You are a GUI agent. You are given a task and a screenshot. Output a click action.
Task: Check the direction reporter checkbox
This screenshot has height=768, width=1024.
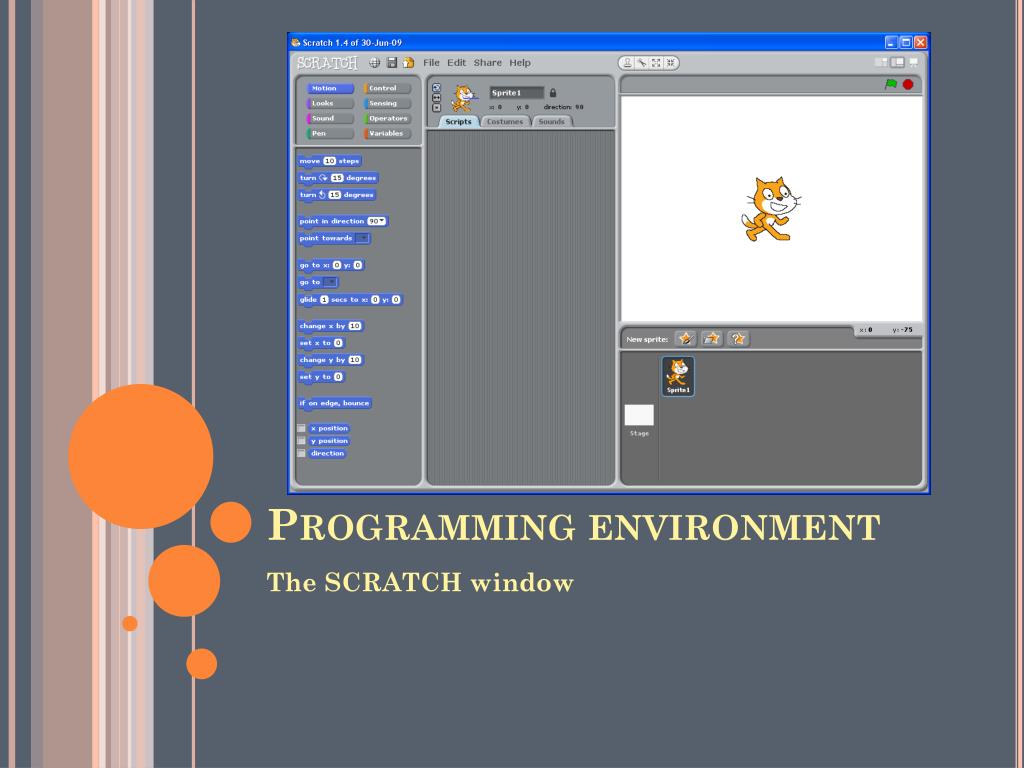tap(301, 454)
